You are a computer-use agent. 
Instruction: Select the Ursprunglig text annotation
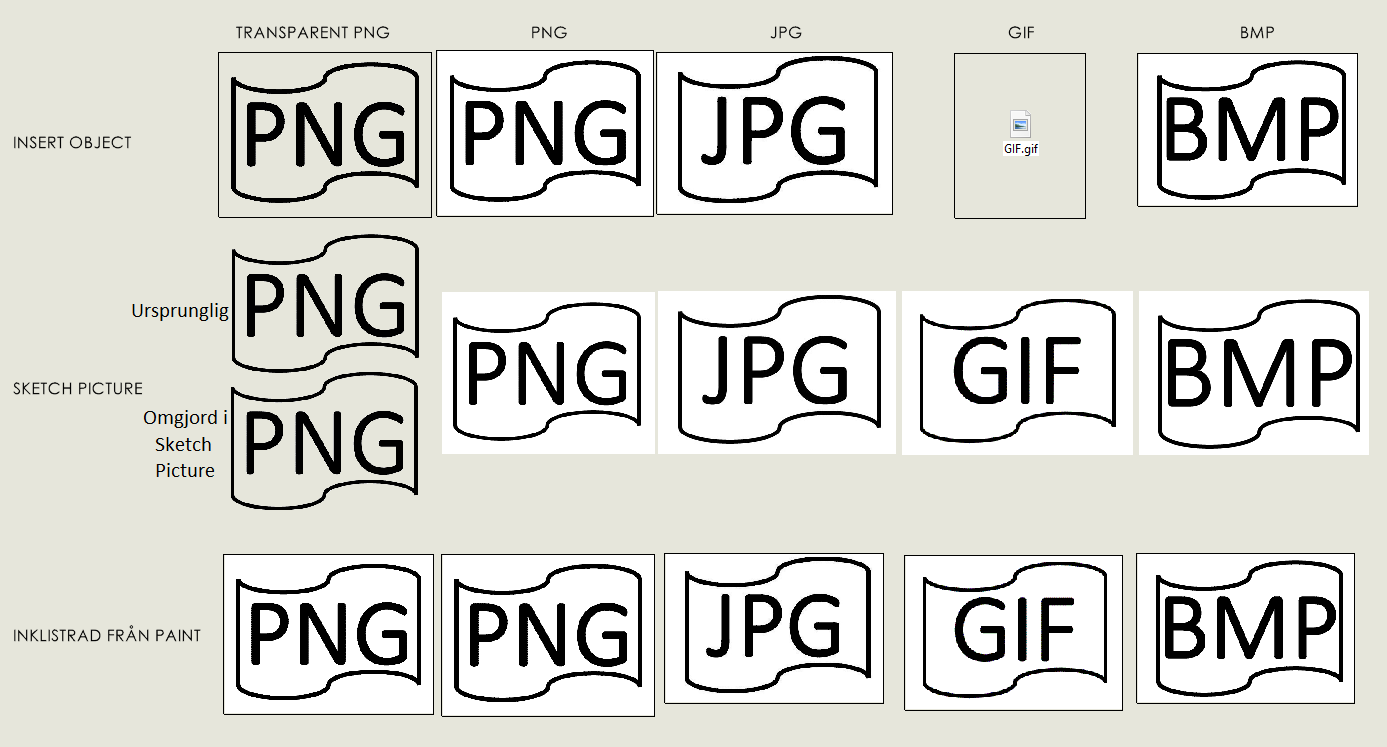coord(180,311)
